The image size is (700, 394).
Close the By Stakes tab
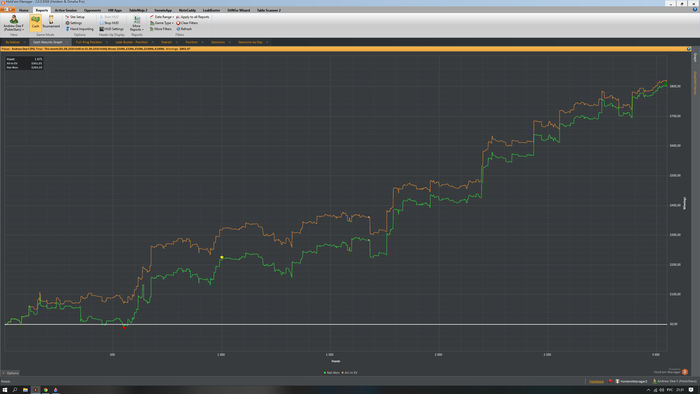25,42
